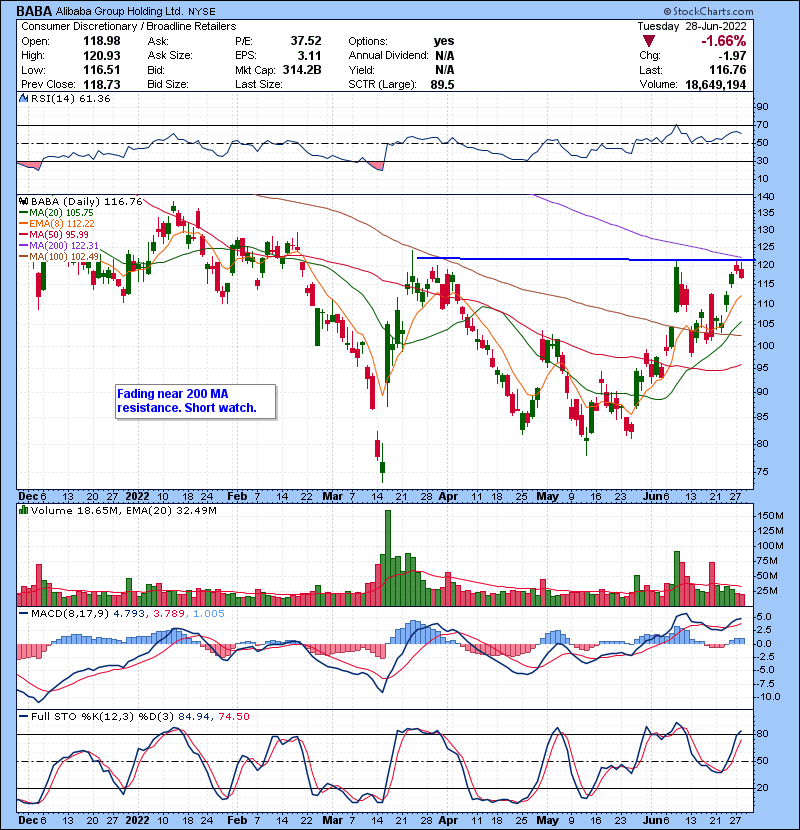Image resolution: width=800 pixels, height=830 pixels.
Task: Click the NYSE exchange label
Action: [x=202, y=11]
